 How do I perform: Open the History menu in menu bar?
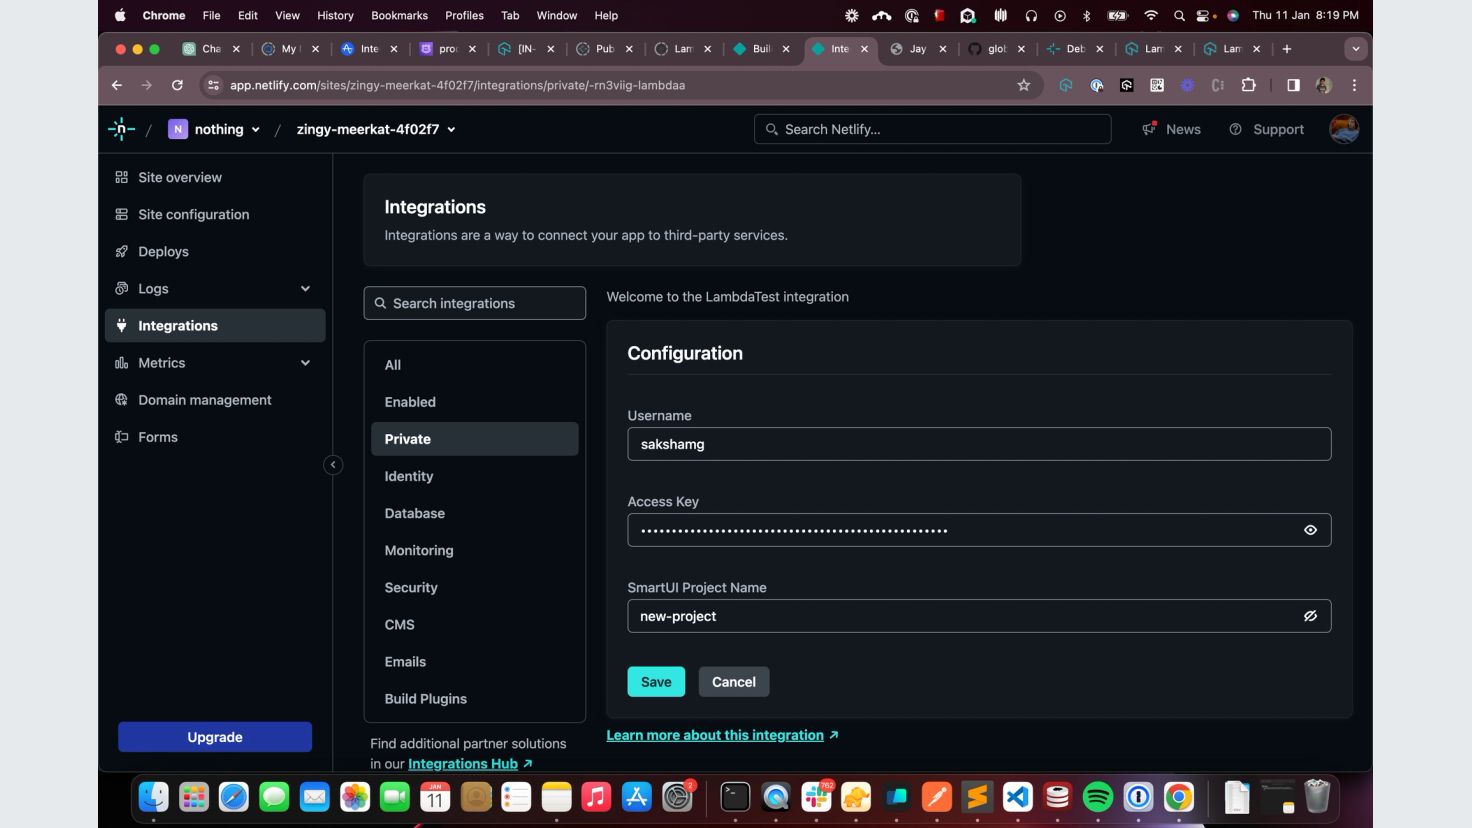pos(335,15)
